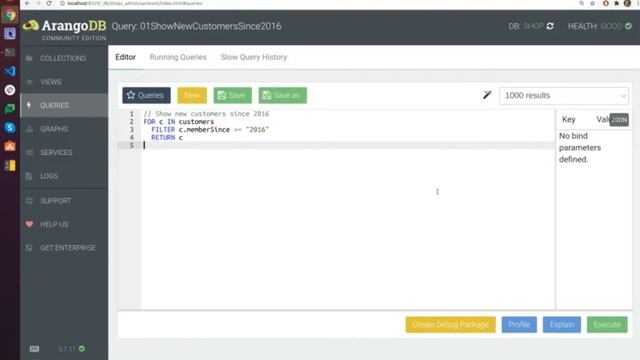Switch to Slow Query History tab
This screenshot has height=360, width=640.
click(254, 57)
